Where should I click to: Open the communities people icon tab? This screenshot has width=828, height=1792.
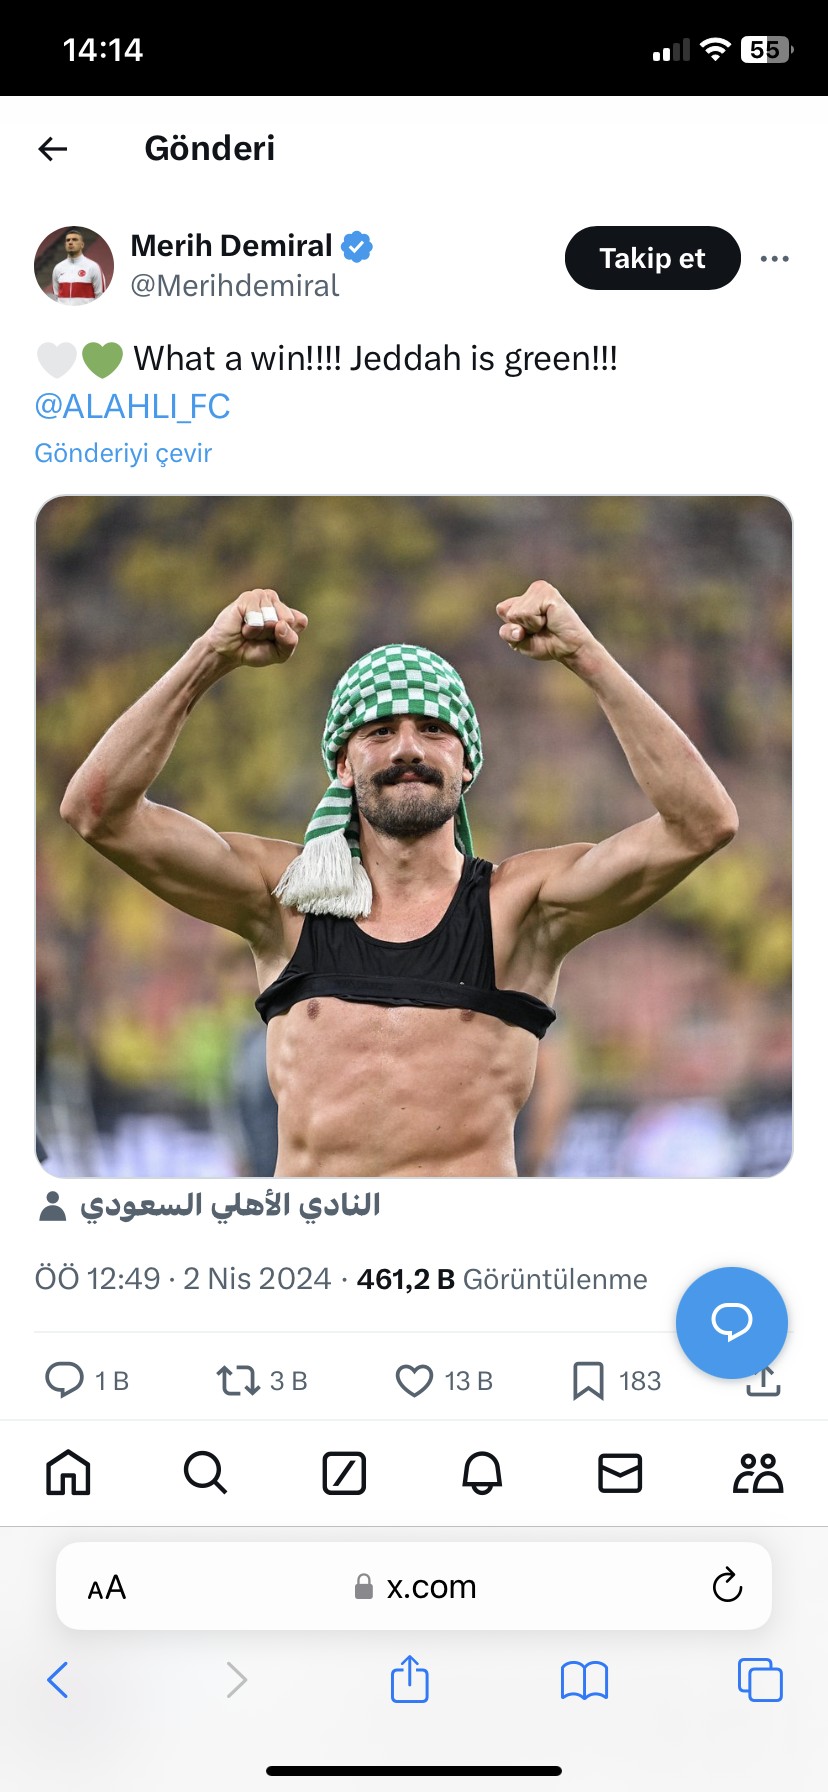pos(758,1473)
